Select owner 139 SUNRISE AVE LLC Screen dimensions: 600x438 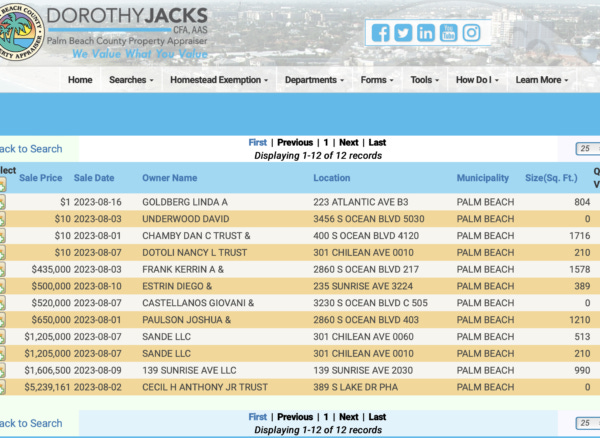[x=189, y=370]
